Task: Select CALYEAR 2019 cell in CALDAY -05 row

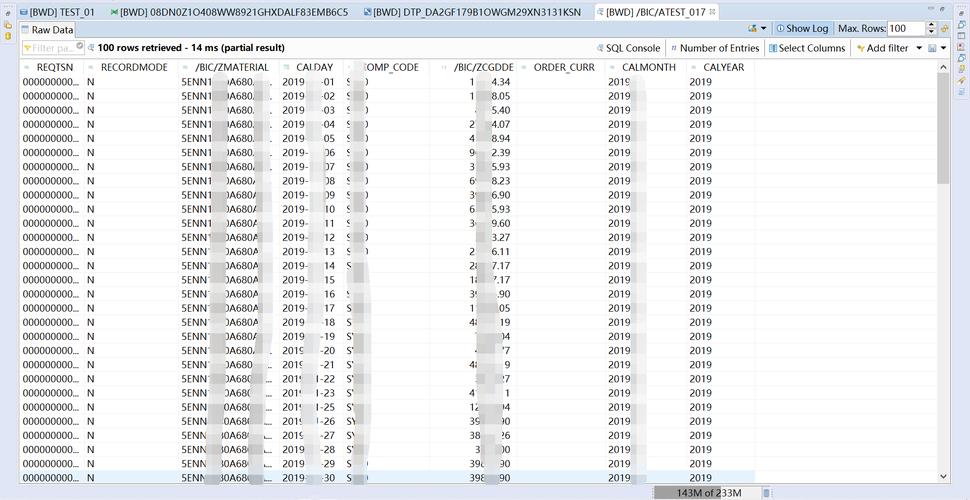Action: tap(720, 139)
